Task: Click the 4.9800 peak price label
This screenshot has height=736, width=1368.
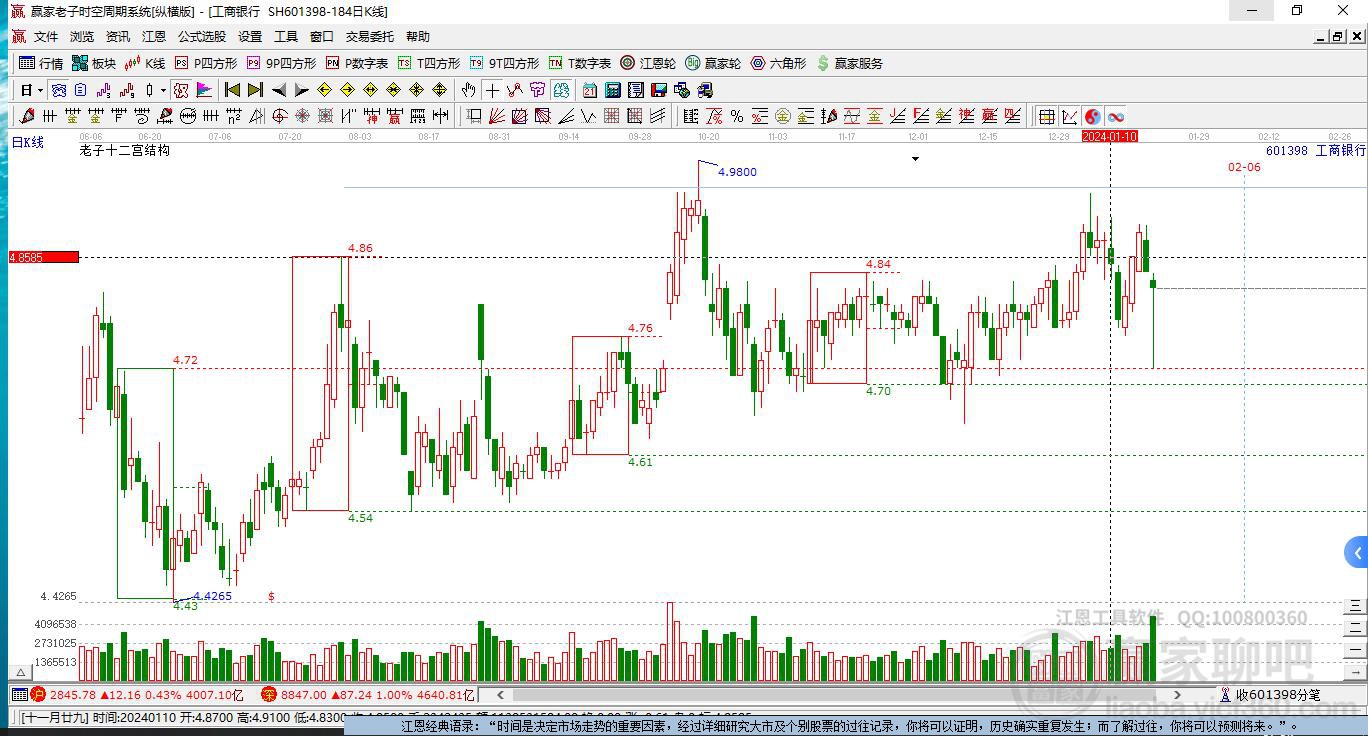Action: pyautogui.click(x=737, y=172)
